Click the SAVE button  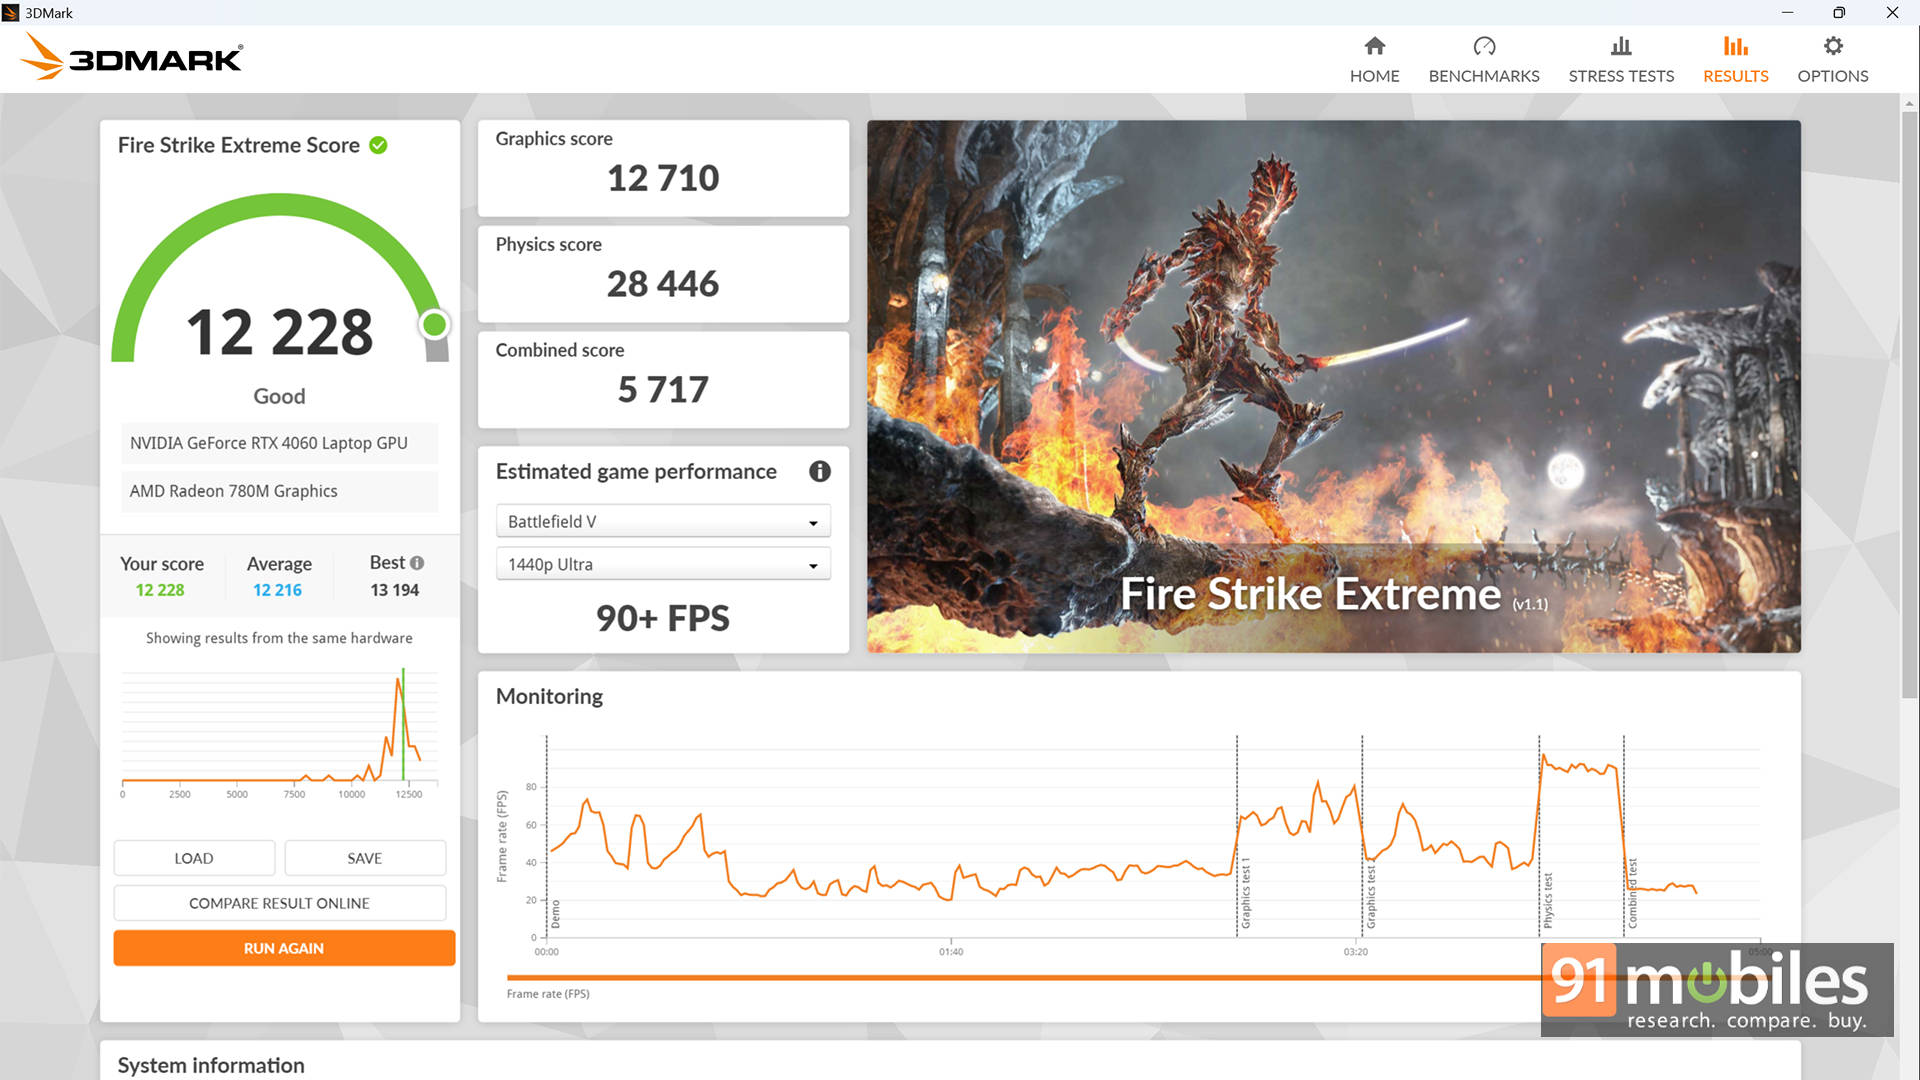click(365, 858)
